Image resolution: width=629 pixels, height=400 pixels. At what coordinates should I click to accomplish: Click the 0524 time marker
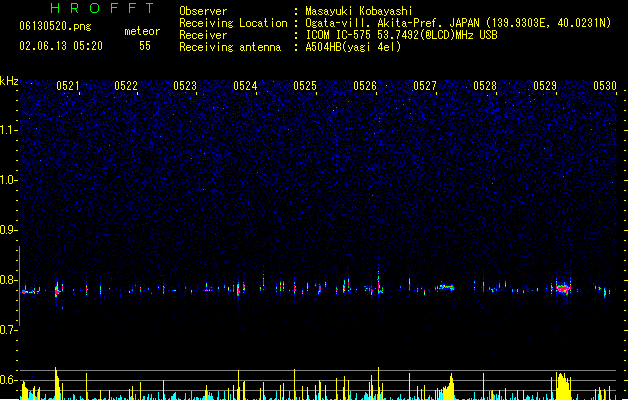pos(245,86)
